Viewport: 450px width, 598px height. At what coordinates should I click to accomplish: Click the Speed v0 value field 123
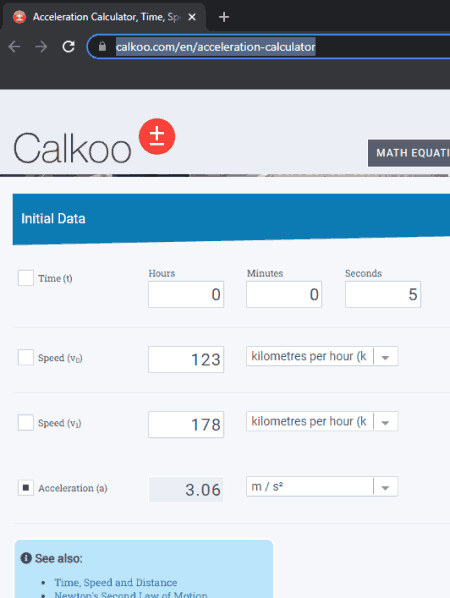tap(186, 360)
